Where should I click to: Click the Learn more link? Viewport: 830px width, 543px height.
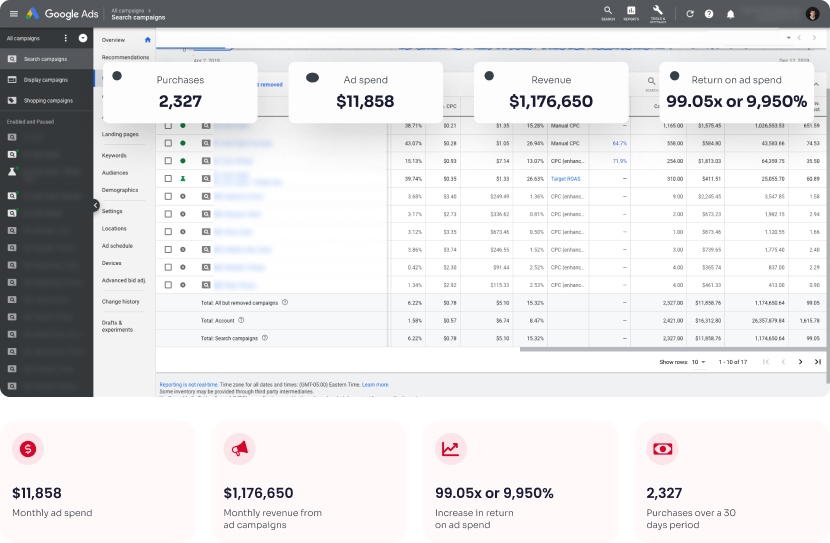click(375, 384)
